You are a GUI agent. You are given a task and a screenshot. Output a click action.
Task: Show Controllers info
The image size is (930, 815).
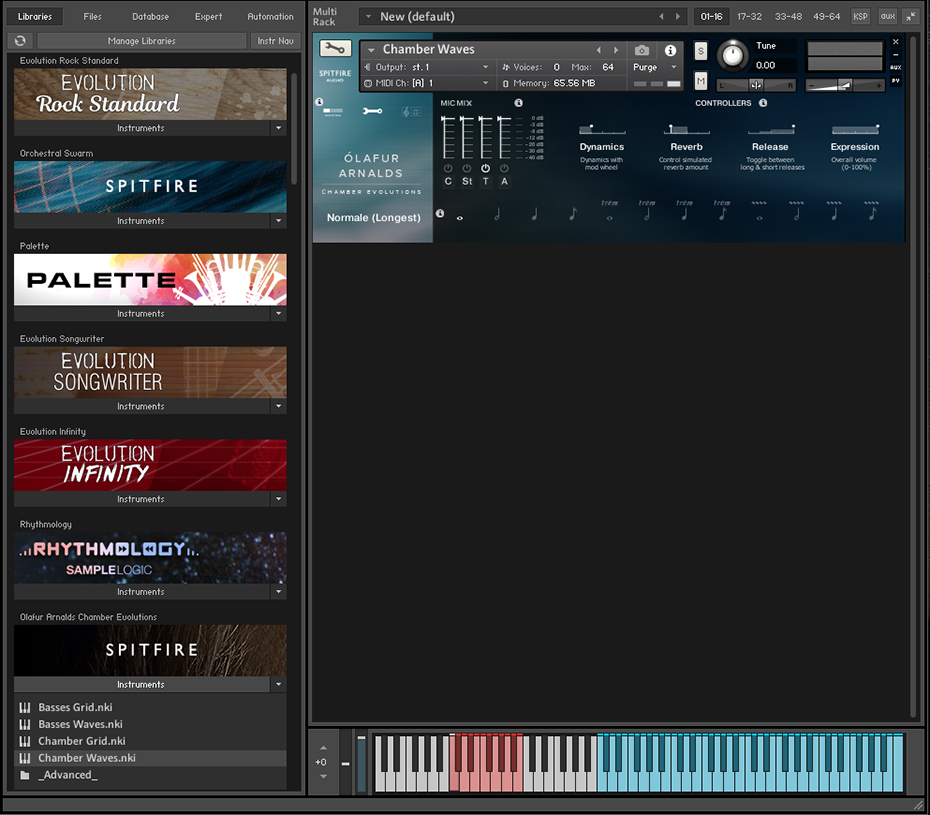pyautogui.click(x=763, y=103)
